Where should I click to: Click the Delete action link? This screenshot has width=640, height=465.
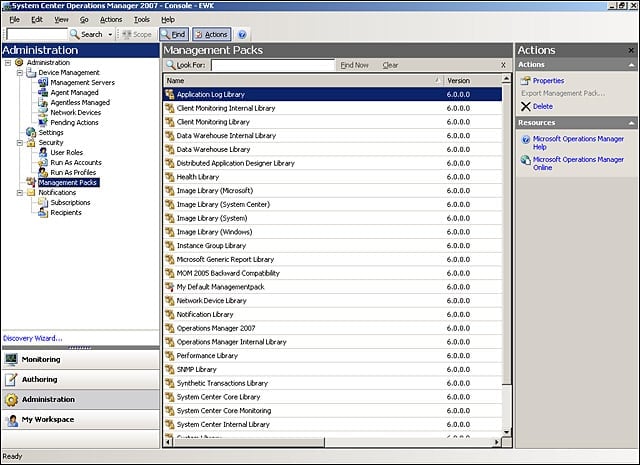(542, 107)
